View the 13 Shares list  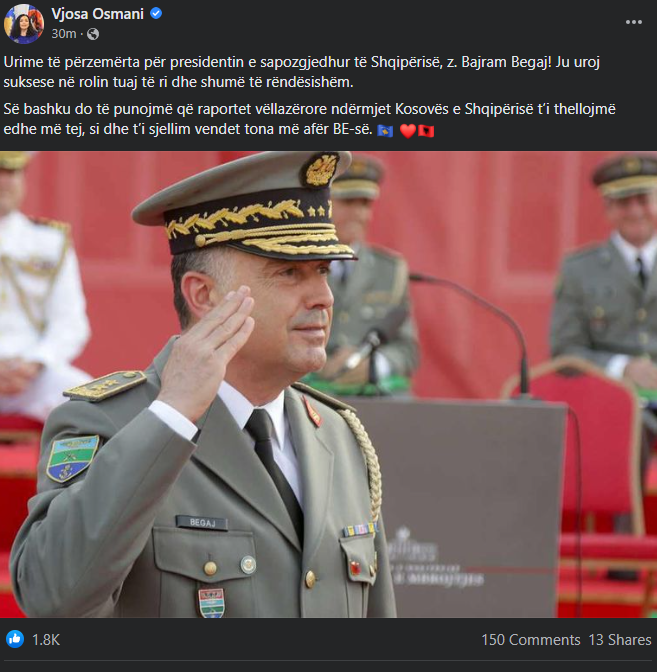pyautogui.click(x=620, y=640)
